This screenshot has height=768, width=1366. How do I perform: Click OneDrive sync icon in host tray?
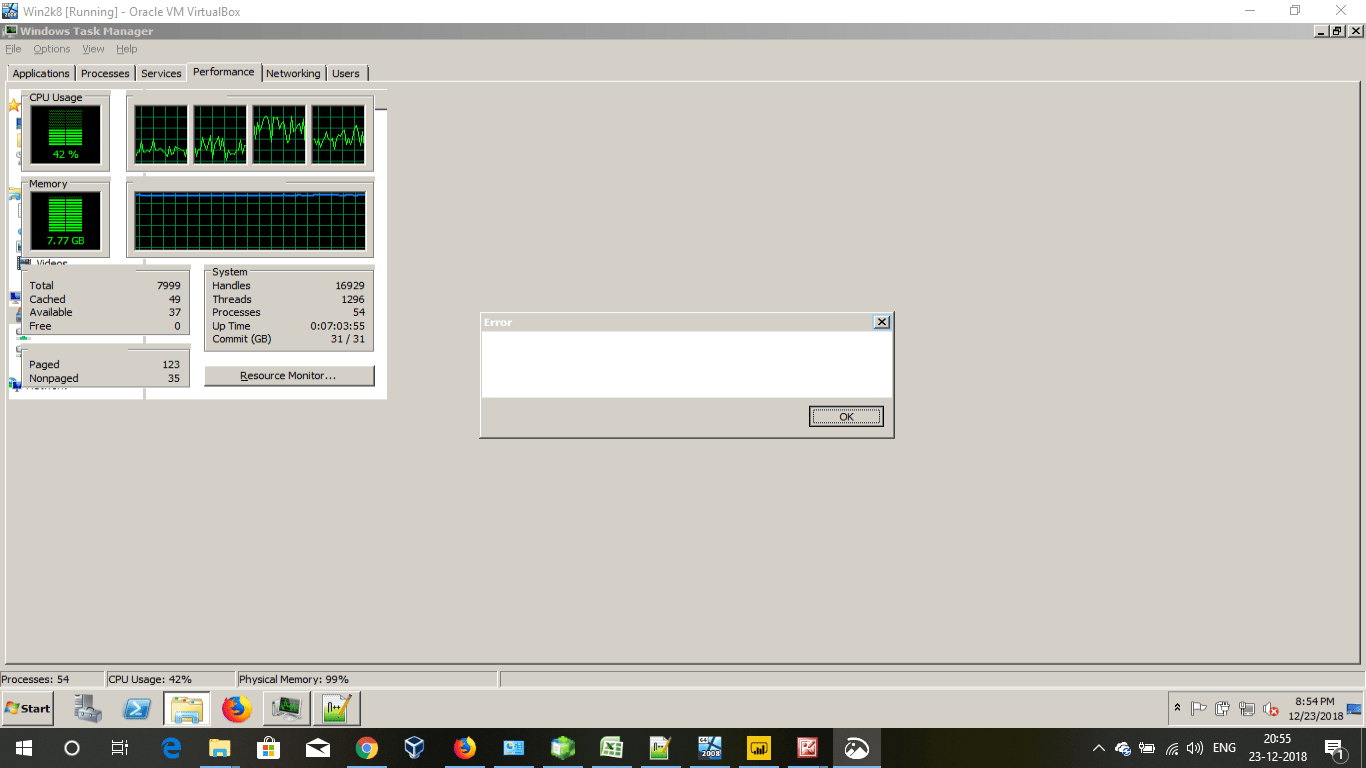(x=1122, y=748)
